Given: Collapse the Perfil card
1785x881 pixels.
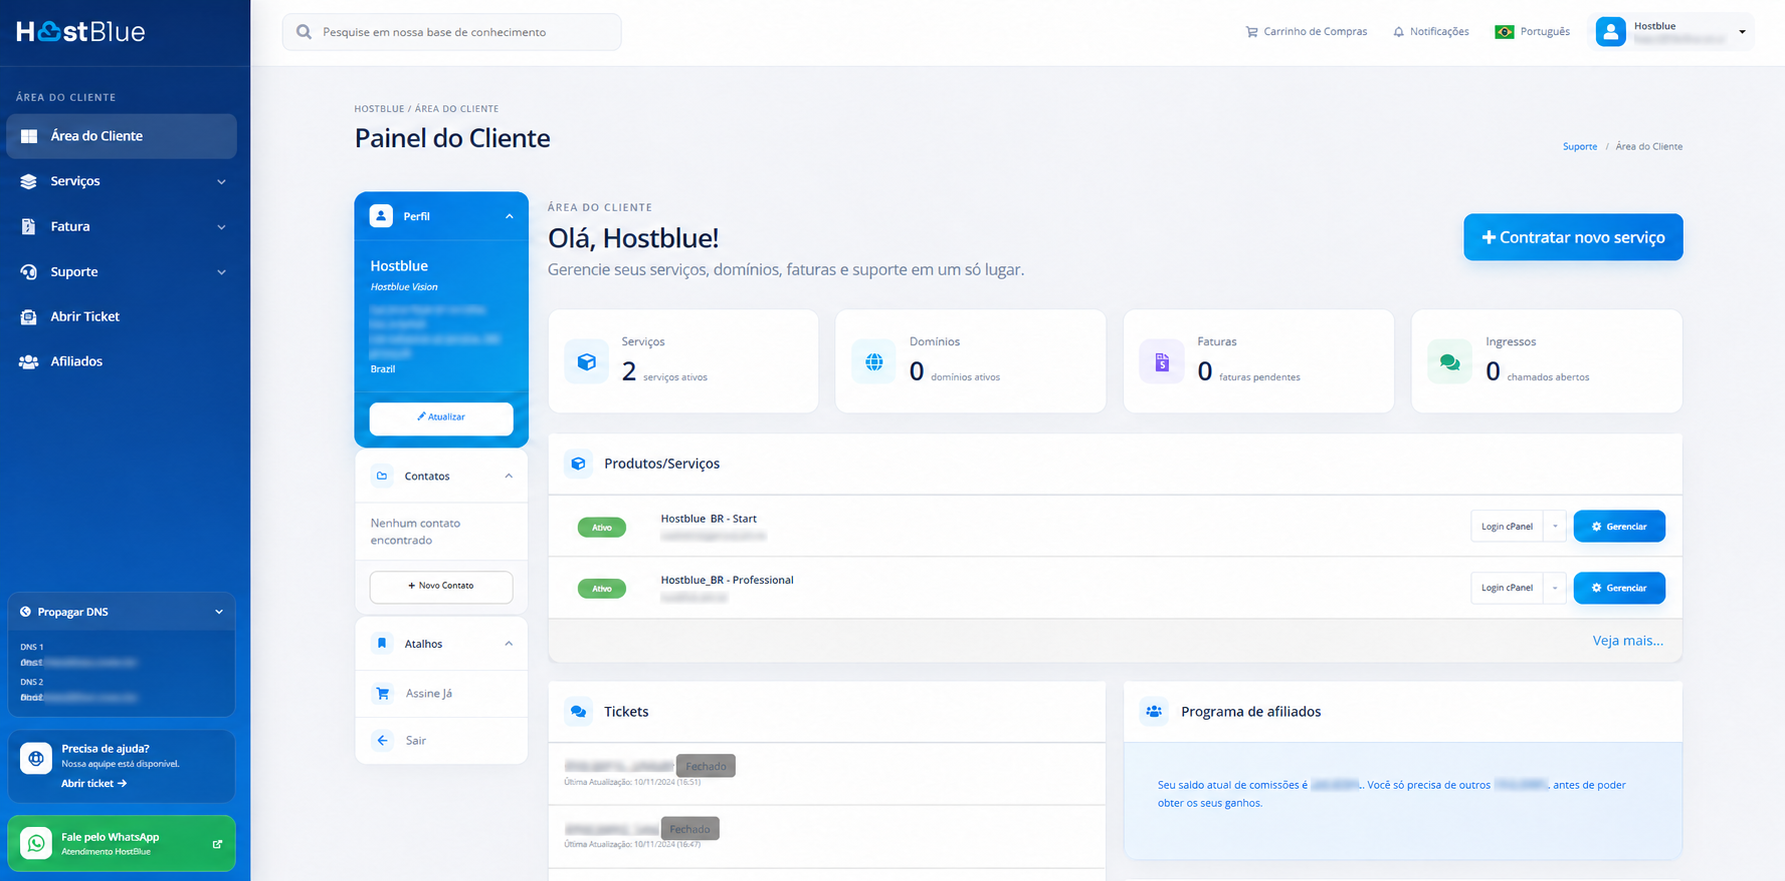Looking at the screenshot, I should [x=509, y=216].
